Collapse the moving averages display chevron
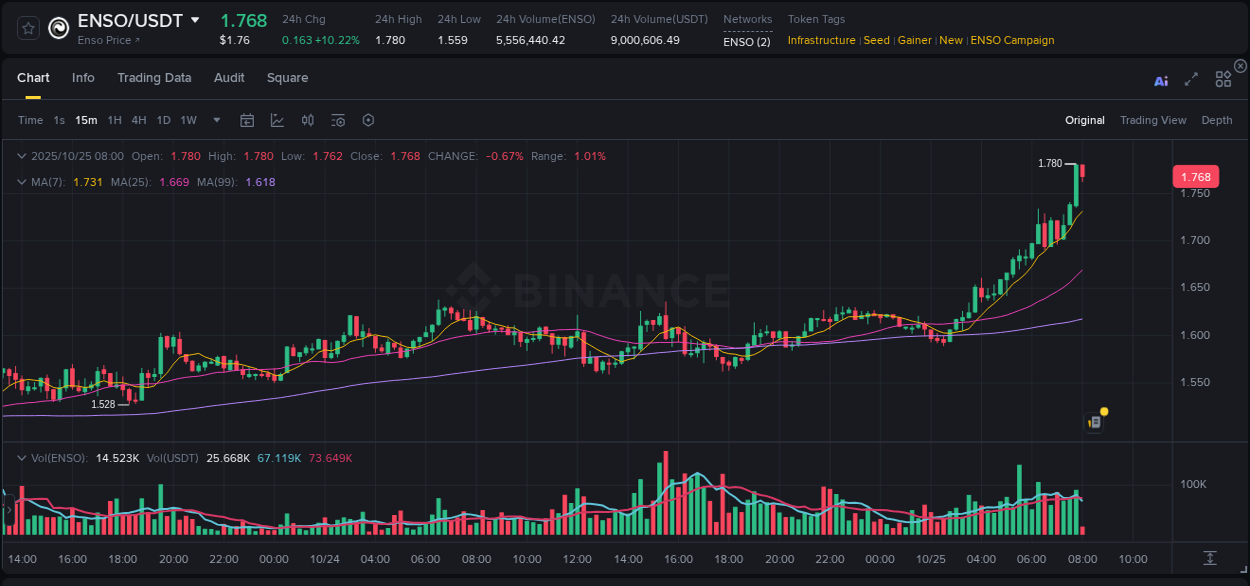The width and height of the screenshot is (1250, 586). tap(21, 181)
